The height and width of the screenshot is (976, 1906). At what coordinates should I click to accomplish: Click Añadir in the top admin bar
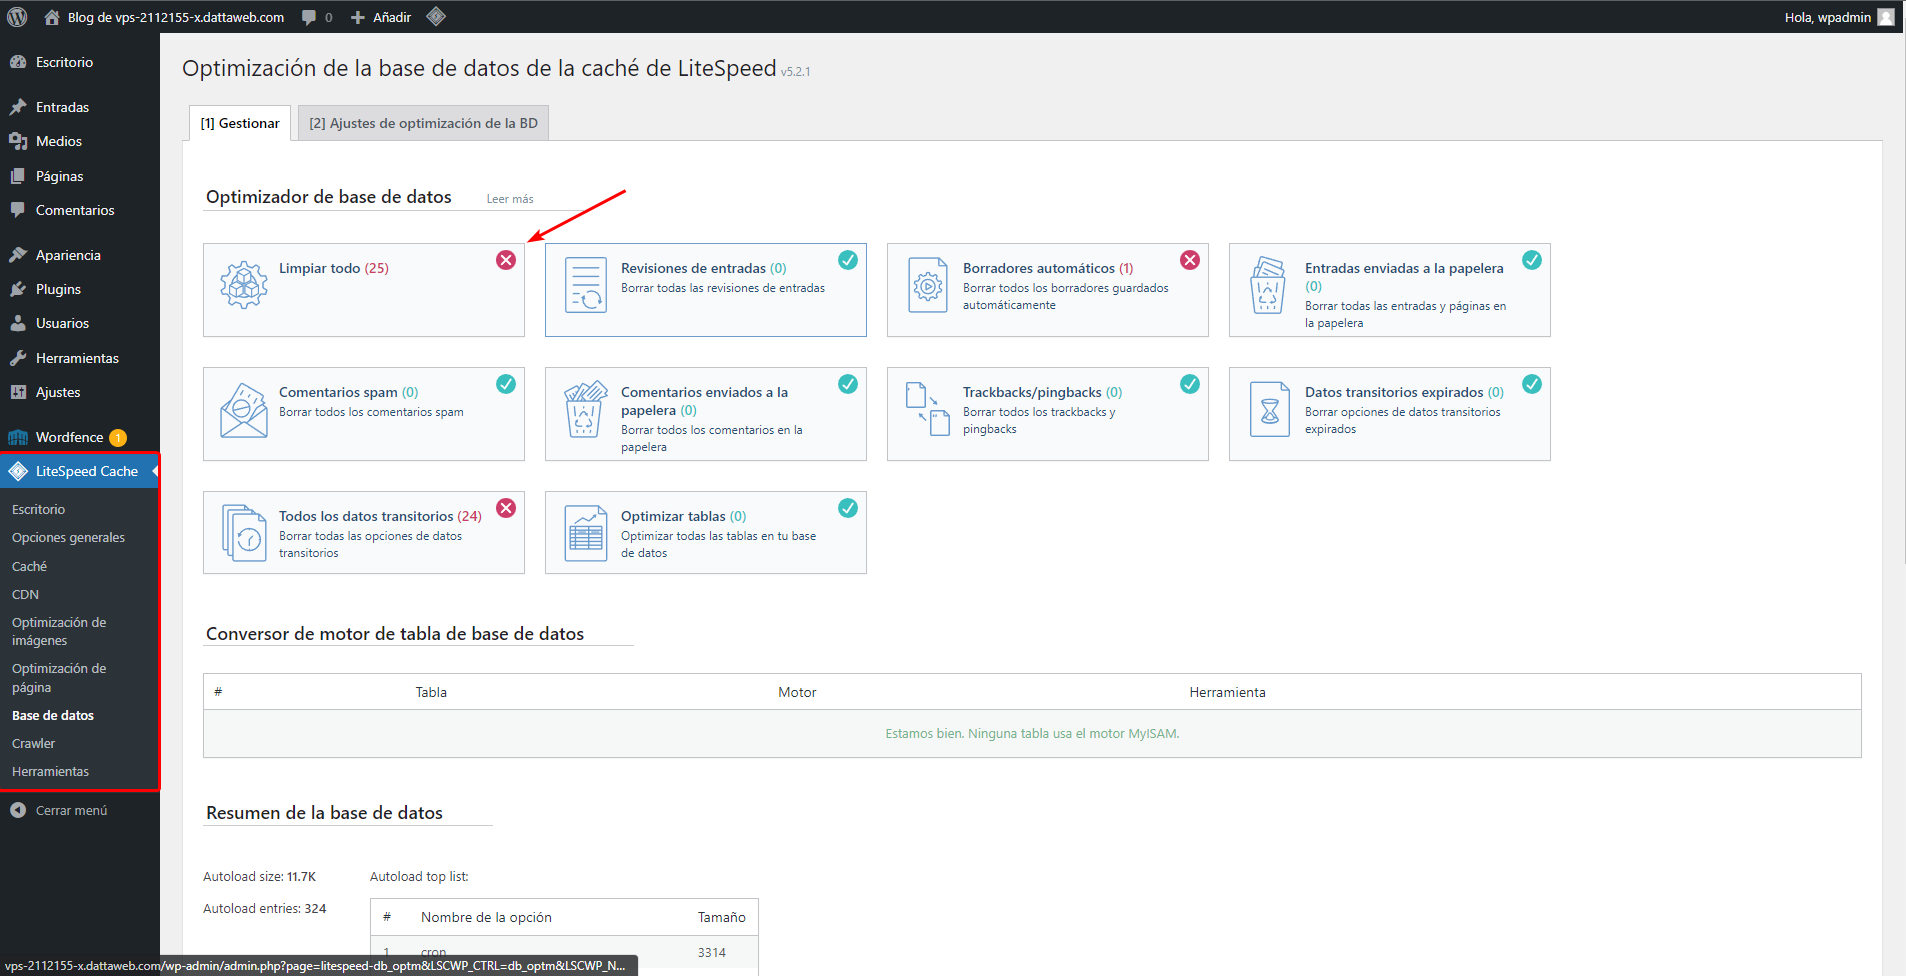[x=381, y=17]
